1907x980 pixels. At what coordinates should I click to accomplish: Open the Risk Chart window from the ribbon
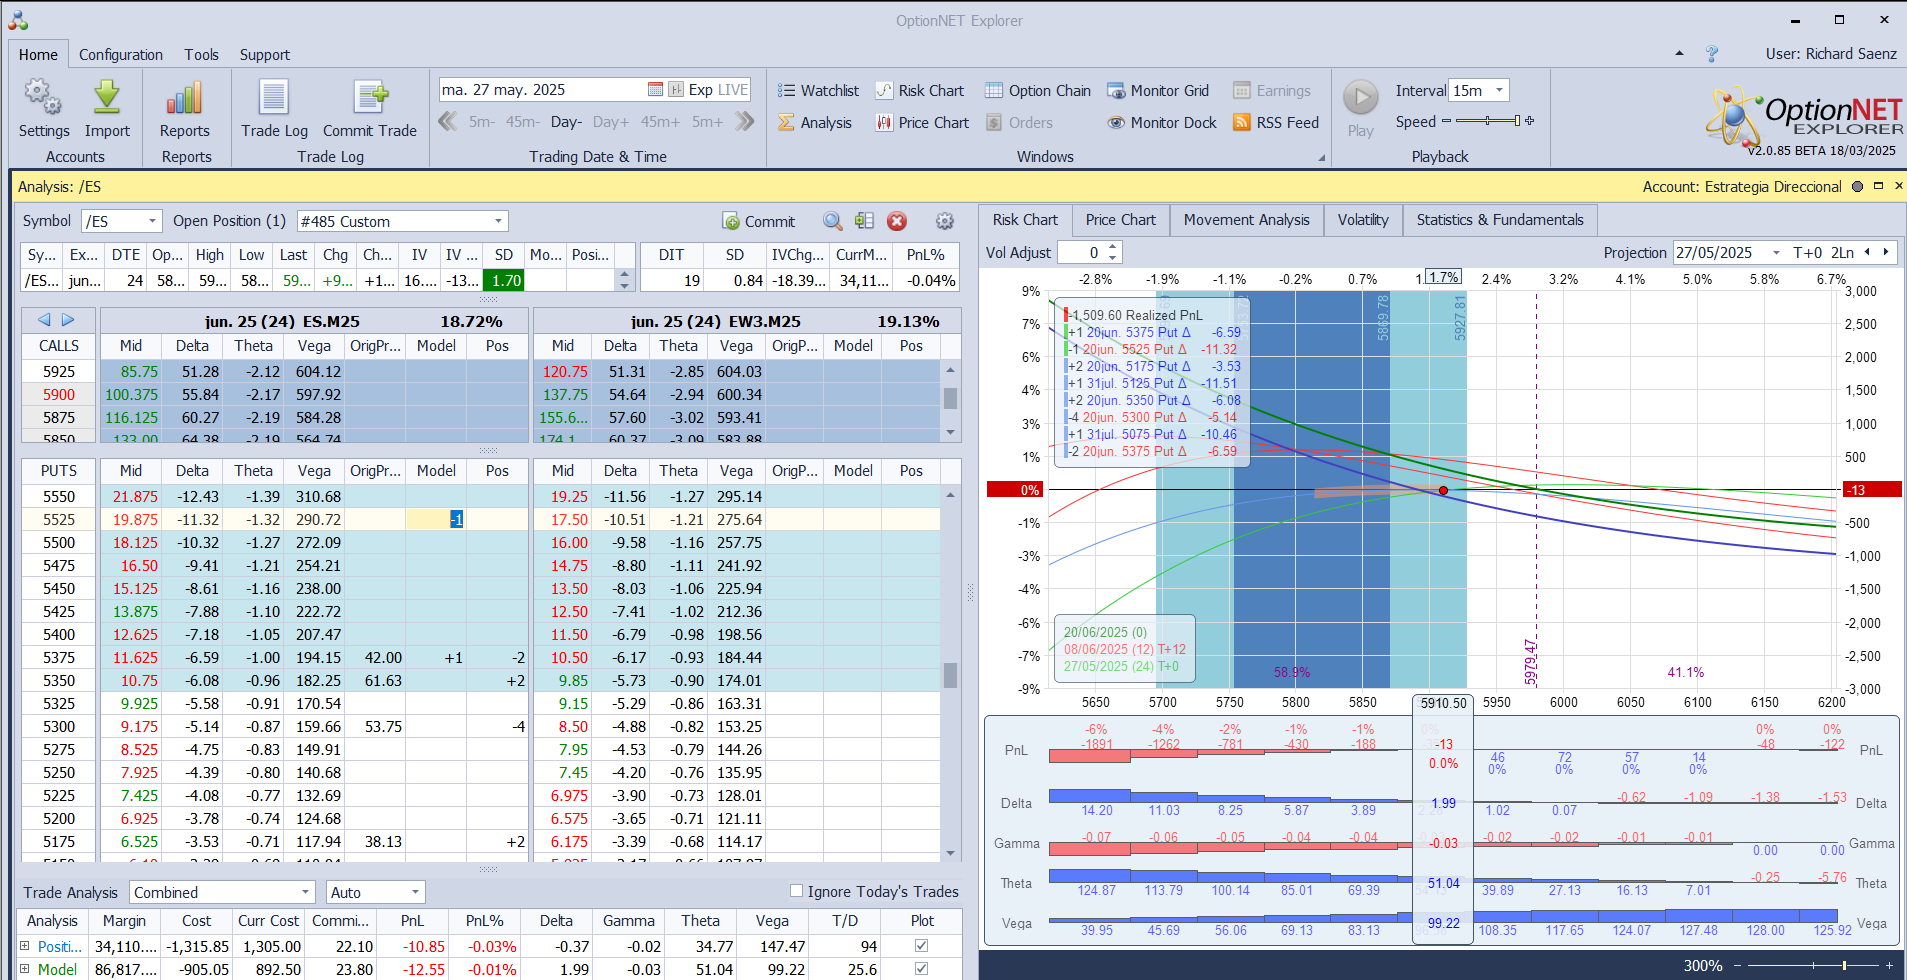920,90
